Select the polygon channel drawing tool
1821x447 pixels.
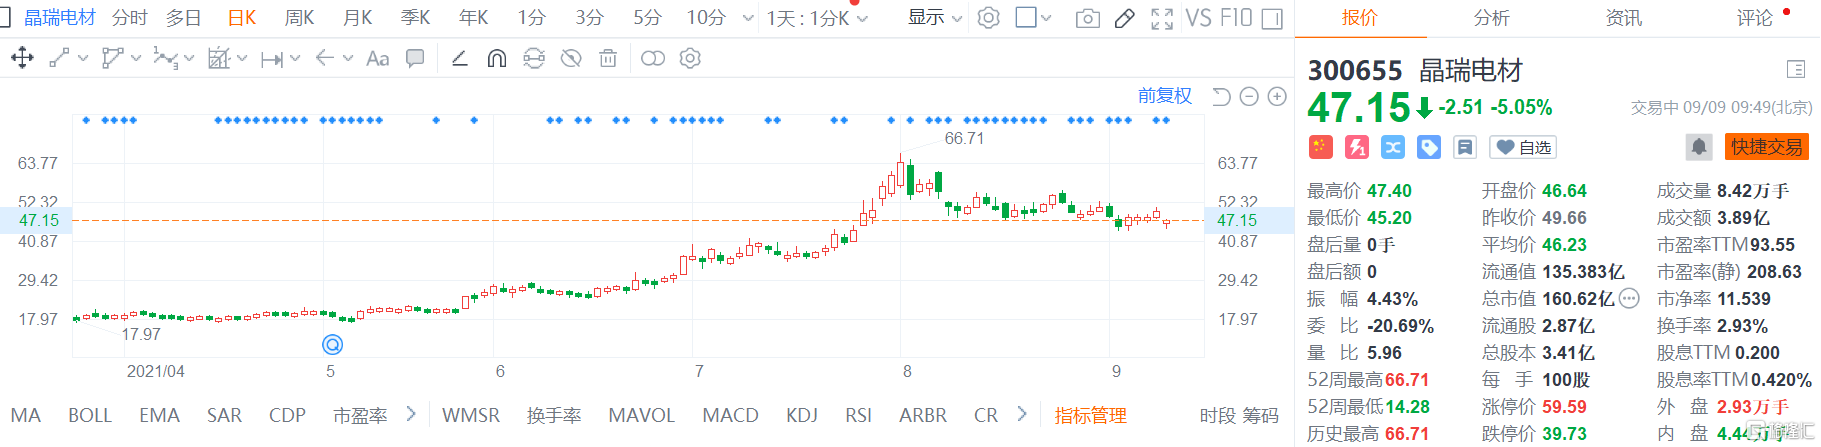(x=112, y=58)
